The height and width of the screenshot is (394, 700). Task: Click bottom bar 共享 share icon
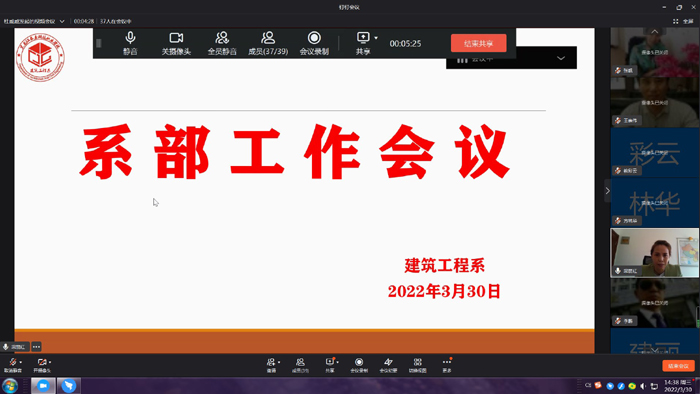click(330, 362)
